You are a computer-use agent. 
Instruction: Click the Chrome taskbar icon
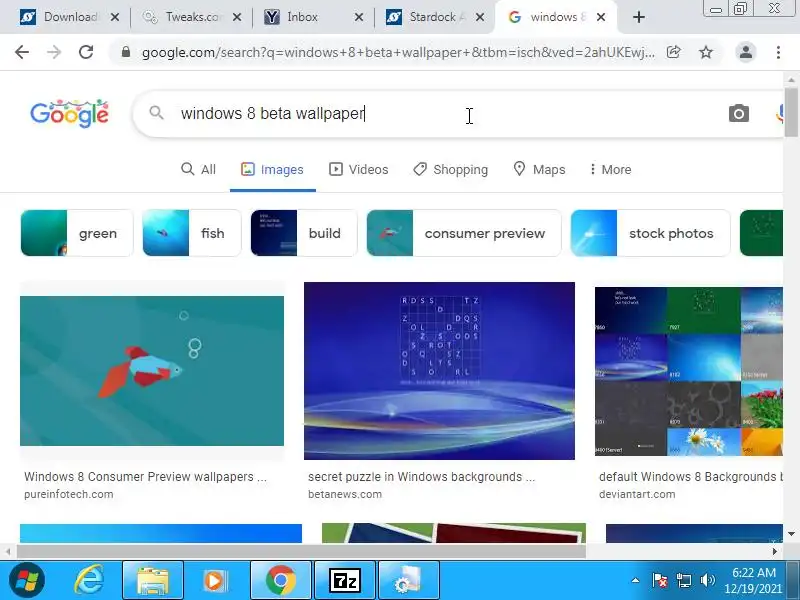(281, 581)
